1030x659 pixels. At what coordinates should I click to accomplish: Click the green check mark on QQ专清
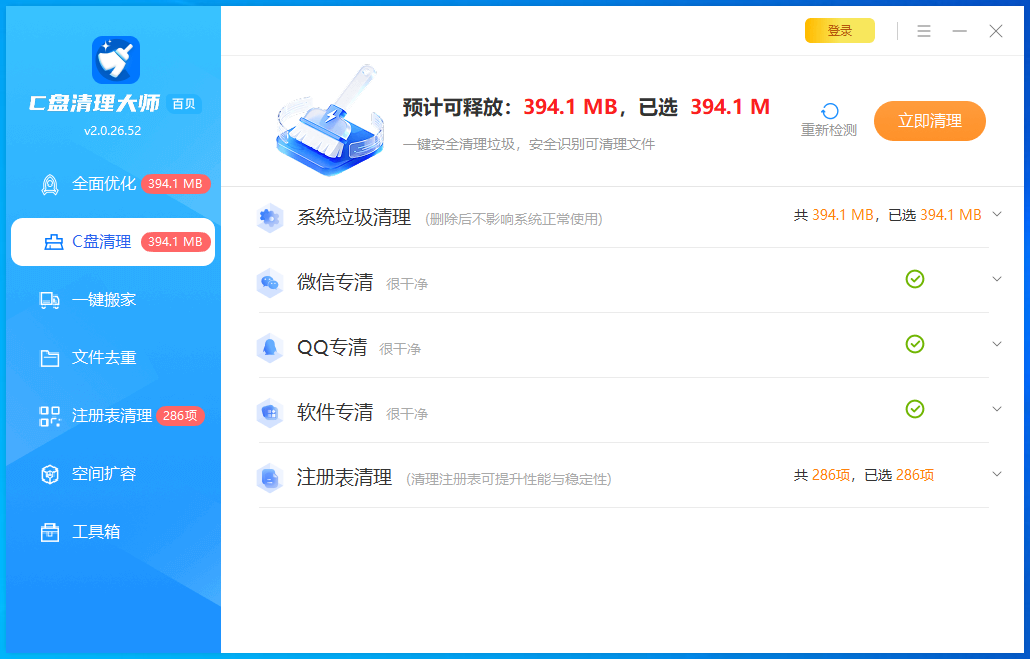pyautogui.click(x=914, y=344)
